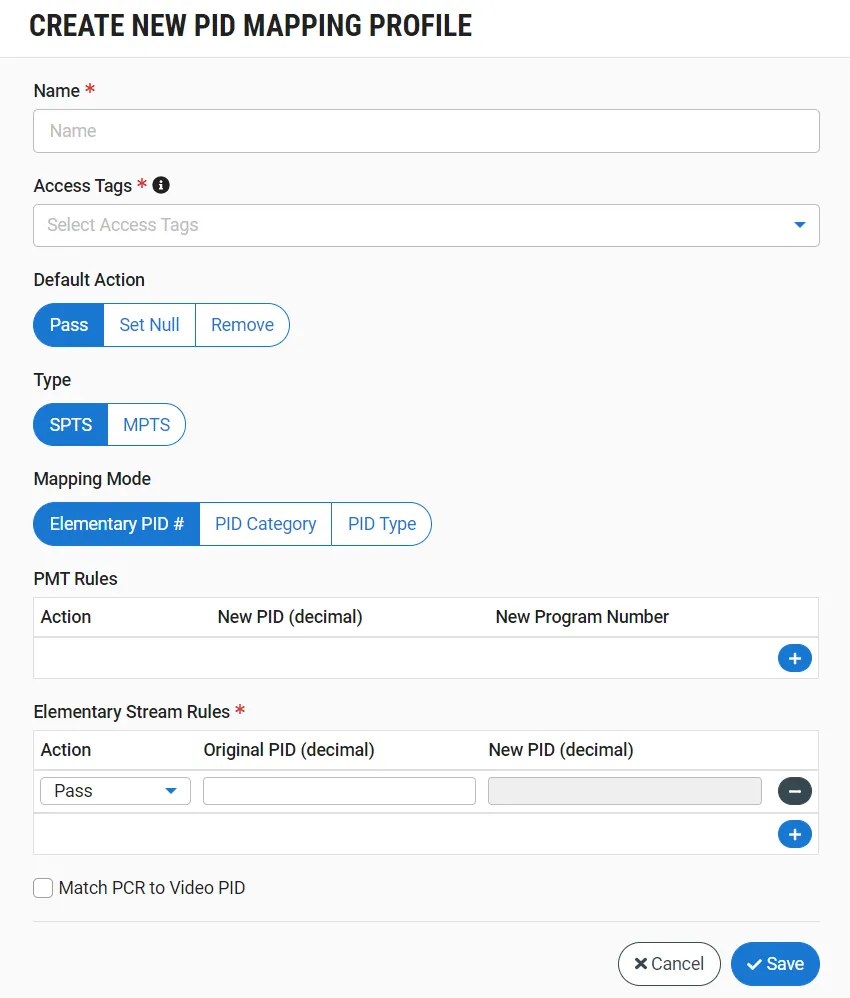
Task: Choose SPTS type
Action: tap(71, 425)
